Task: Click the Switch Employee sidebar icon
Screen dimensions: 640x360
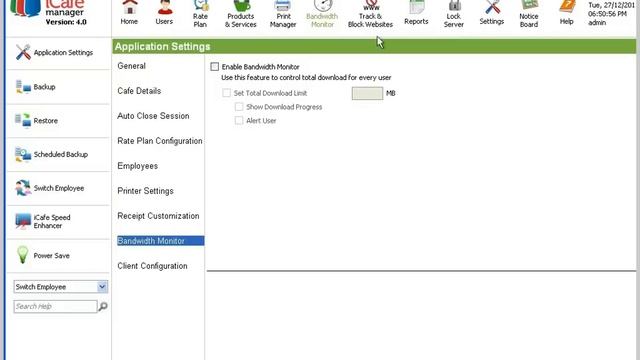Action: (23, 188)
